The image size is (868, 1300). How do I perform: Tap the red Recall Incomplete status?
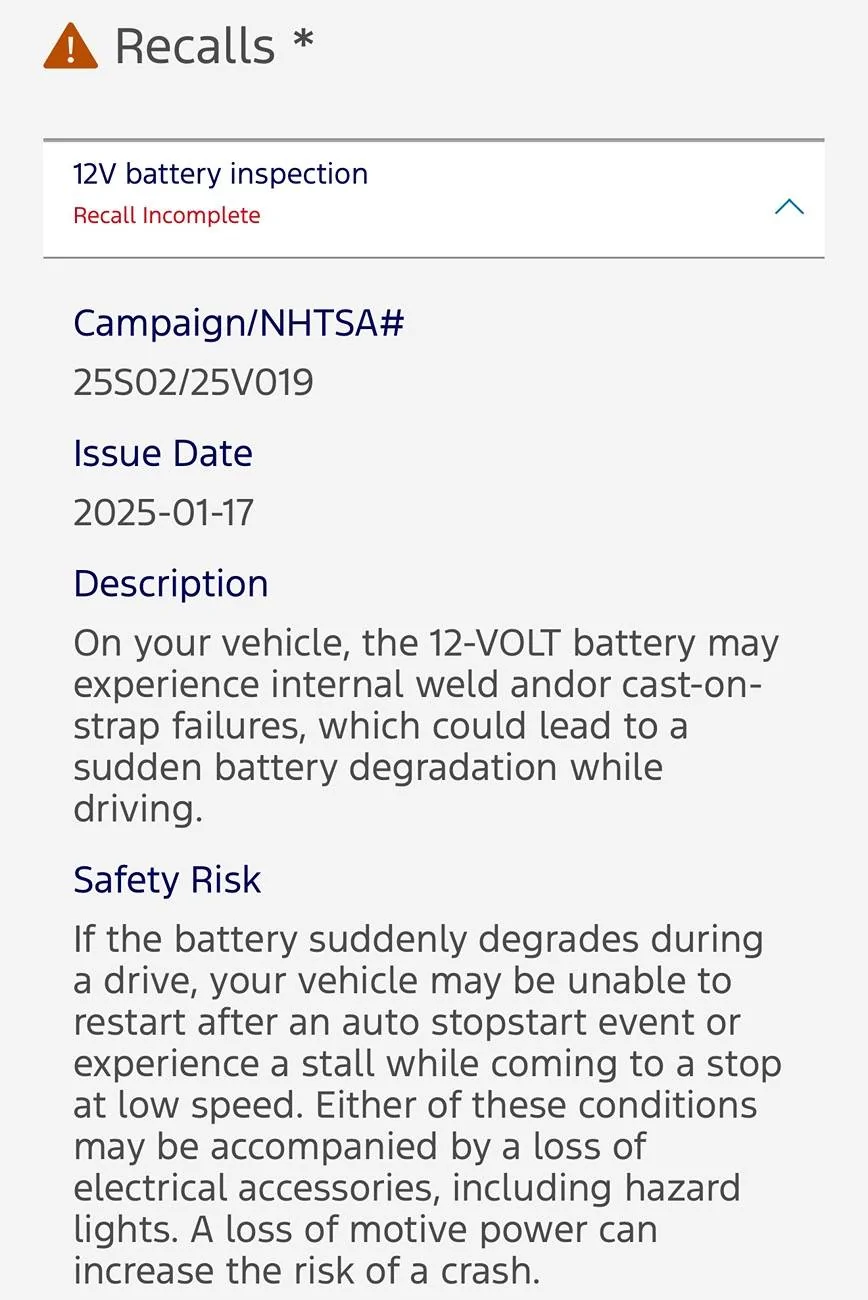coord(166,216)
